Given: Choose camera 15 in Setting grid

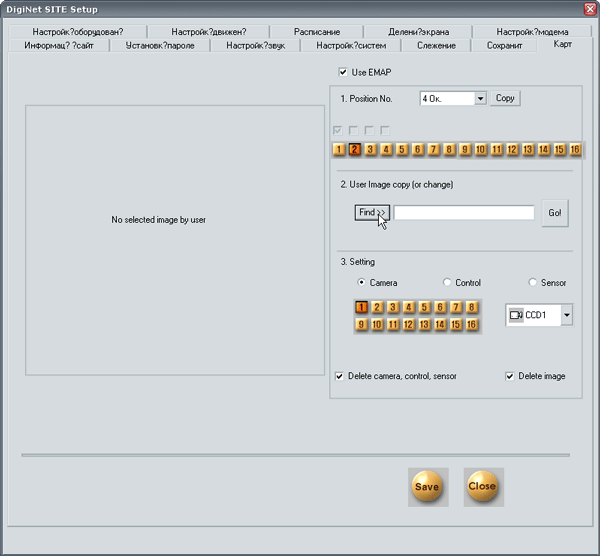Looking at the screenshot, I should click(456, 324).
